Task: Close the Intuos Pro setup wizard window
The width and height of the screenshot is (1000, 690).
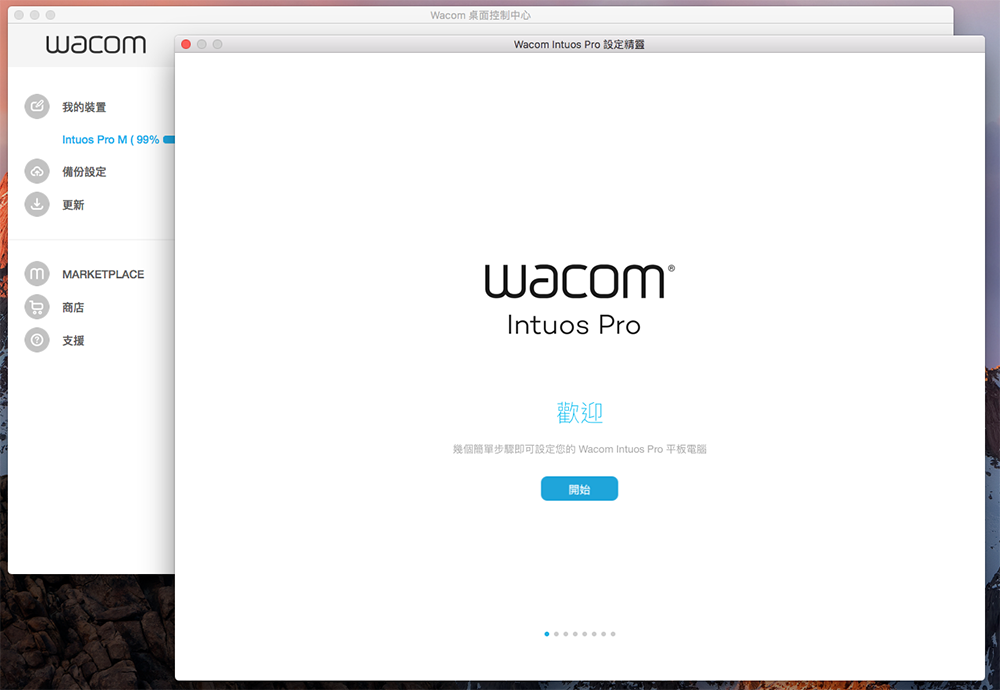Action: coord(186,44)
